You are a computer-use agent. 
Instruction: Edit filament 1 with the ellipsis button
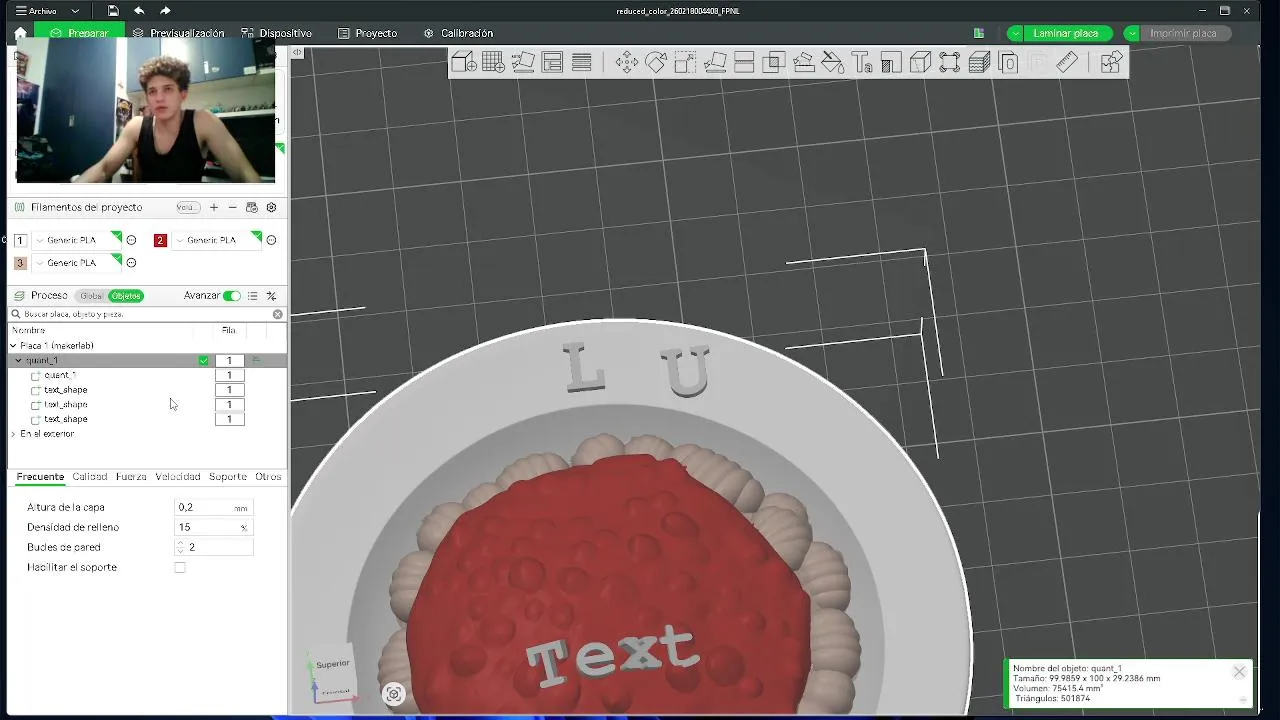[x=131, y=240]
